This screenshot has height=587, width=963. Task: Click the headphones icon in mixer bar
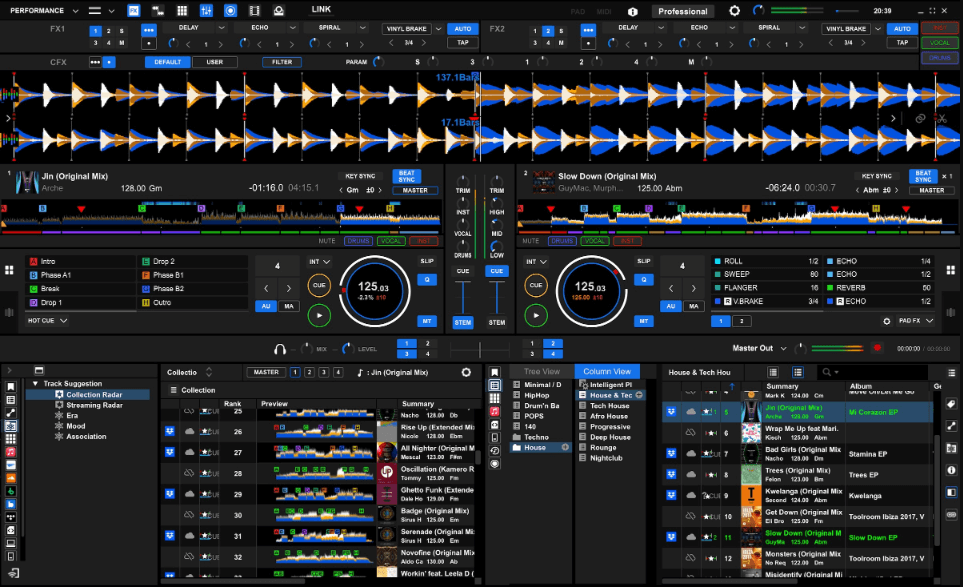tap(281, 348)
